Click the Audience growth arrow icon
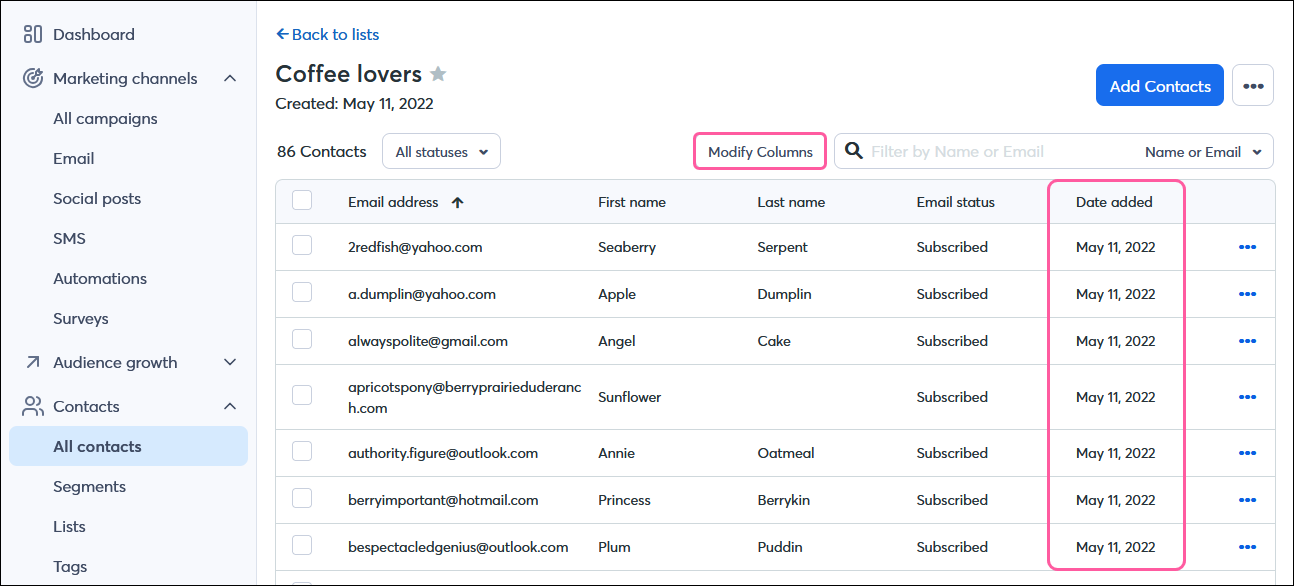The height and width of the screenshot is (586, 1294). [x=33, y=362]
